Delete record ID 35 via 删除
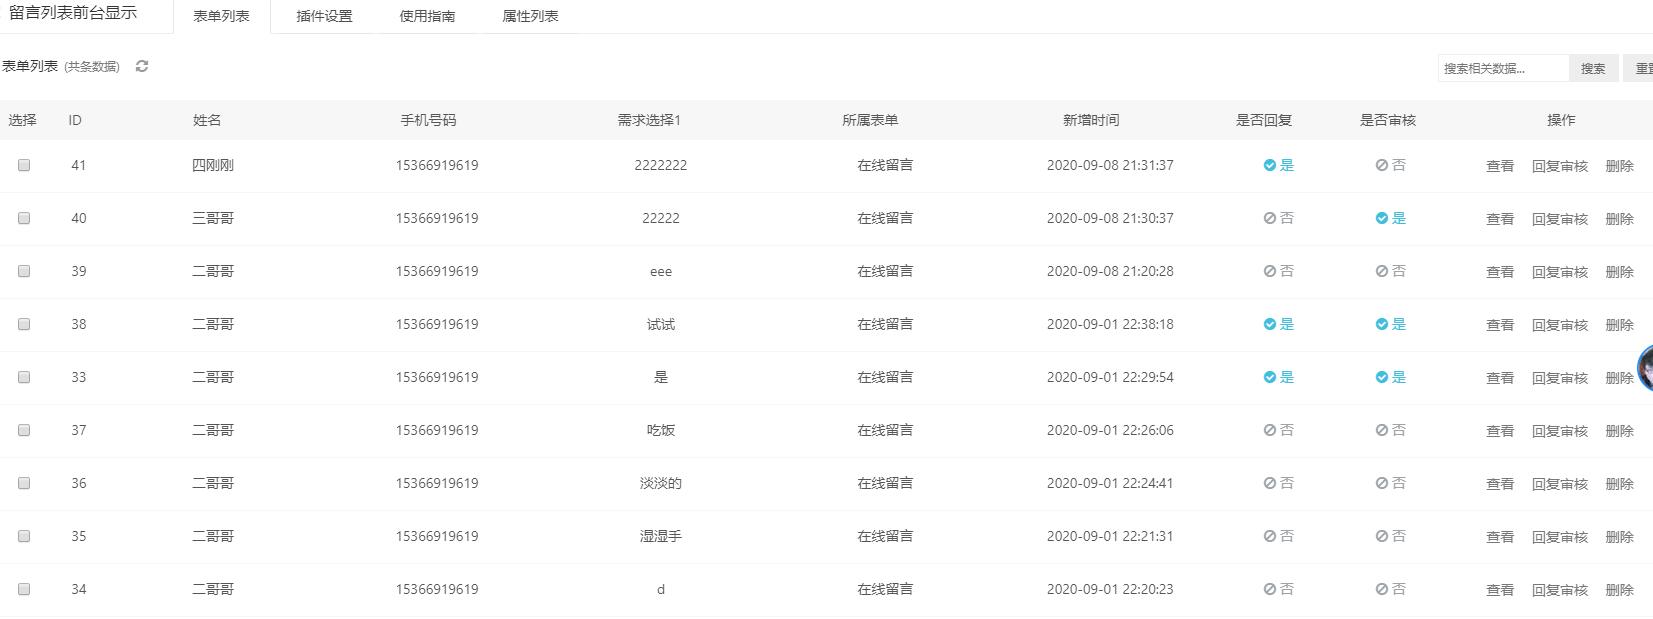1653x619 pixels. click(1619, 537)
